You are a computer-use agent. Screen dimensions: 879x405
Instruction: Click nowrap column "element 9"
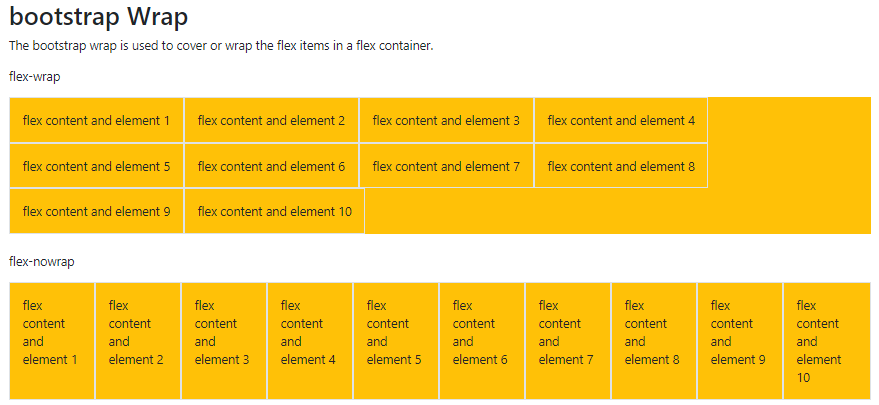coord(739,341)
